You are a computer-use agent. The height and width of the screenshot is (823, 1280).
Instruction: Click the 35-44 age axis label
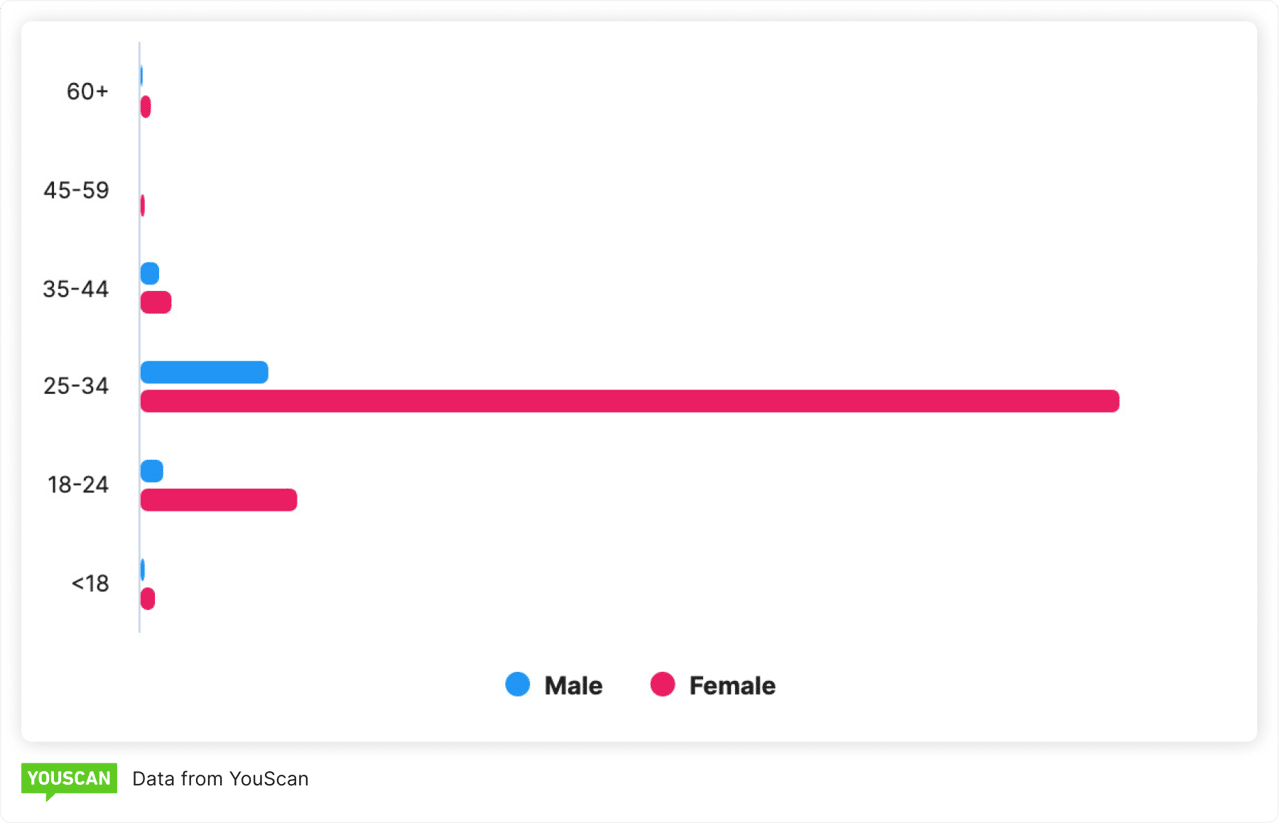click(x=76, y=289)
